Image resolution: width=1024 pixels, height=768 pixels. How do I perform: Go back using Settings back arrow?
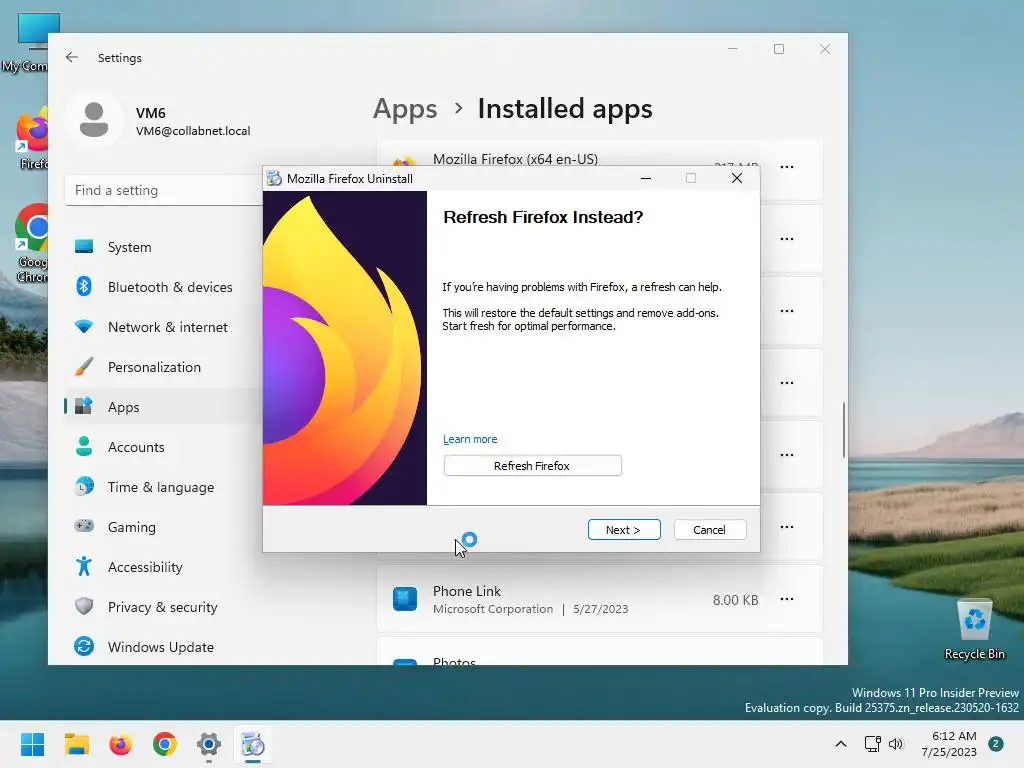tap(72, 57)
